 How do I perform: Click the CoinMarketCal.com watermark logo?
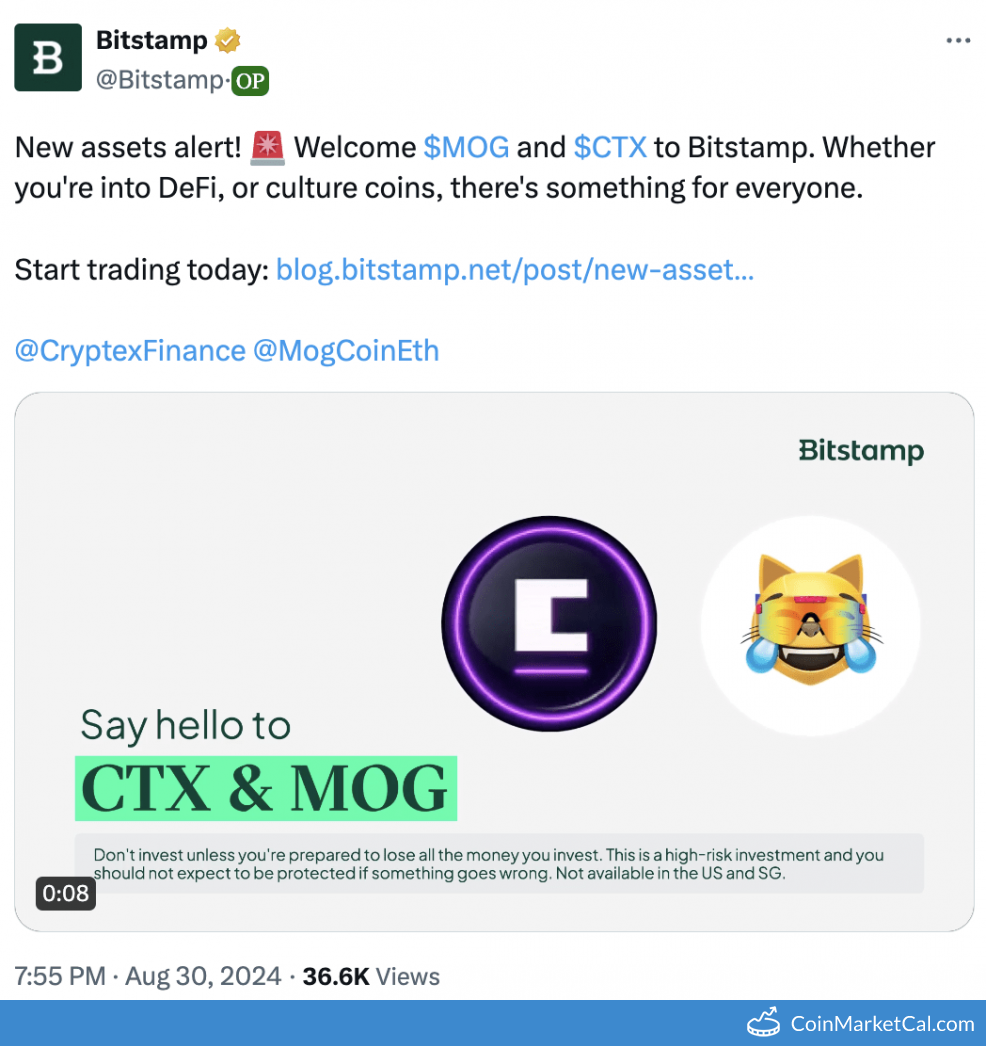(x=861, y=1023)
